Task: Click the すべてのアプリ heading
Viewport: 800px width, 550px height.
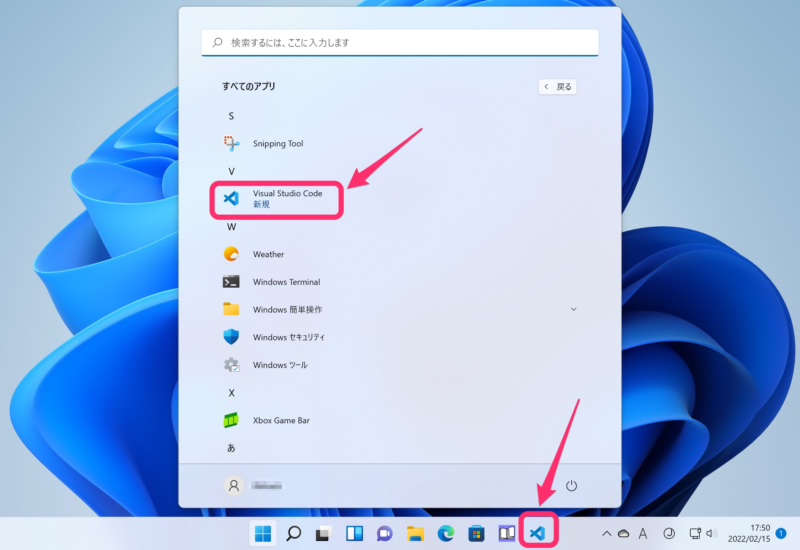Action: coord(248,86)
